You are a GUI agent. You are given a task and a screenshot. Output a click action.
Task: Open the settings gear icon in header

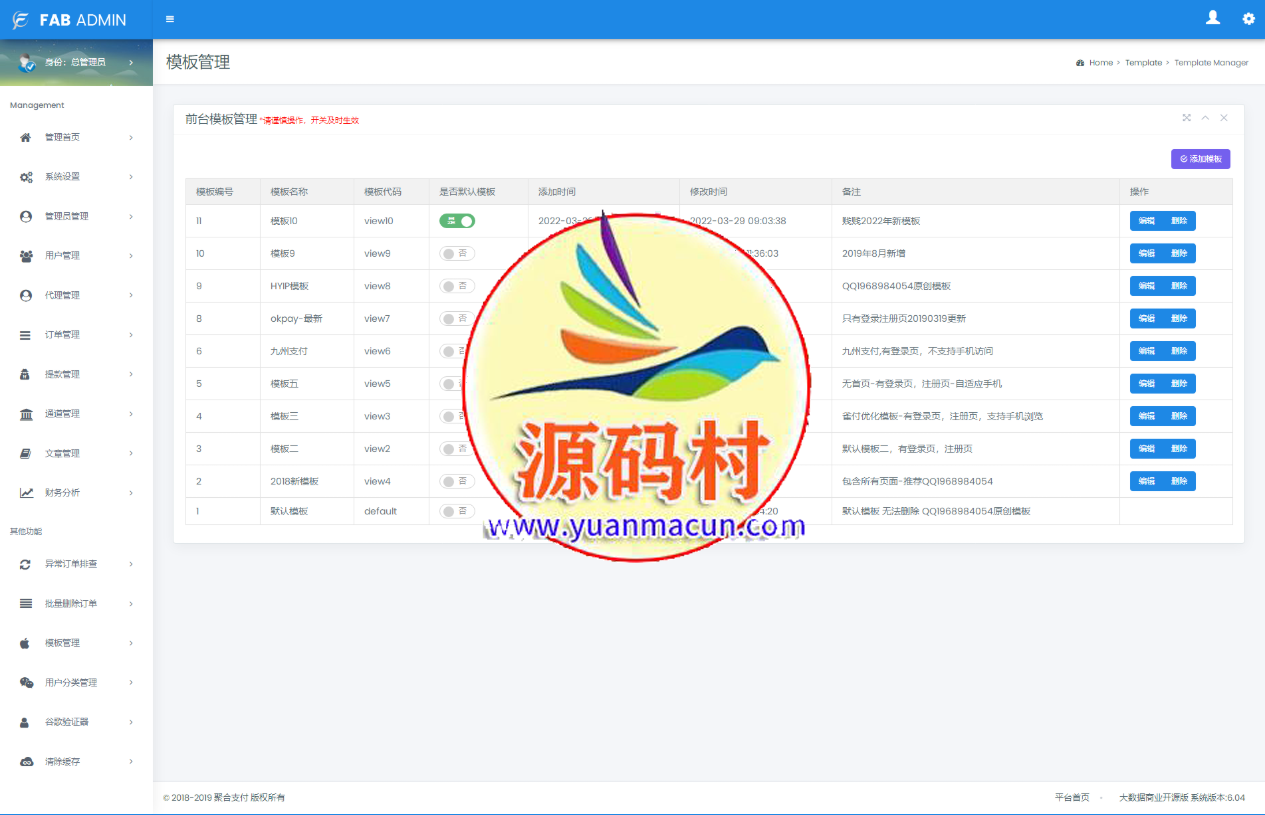tap(1248, 19)
